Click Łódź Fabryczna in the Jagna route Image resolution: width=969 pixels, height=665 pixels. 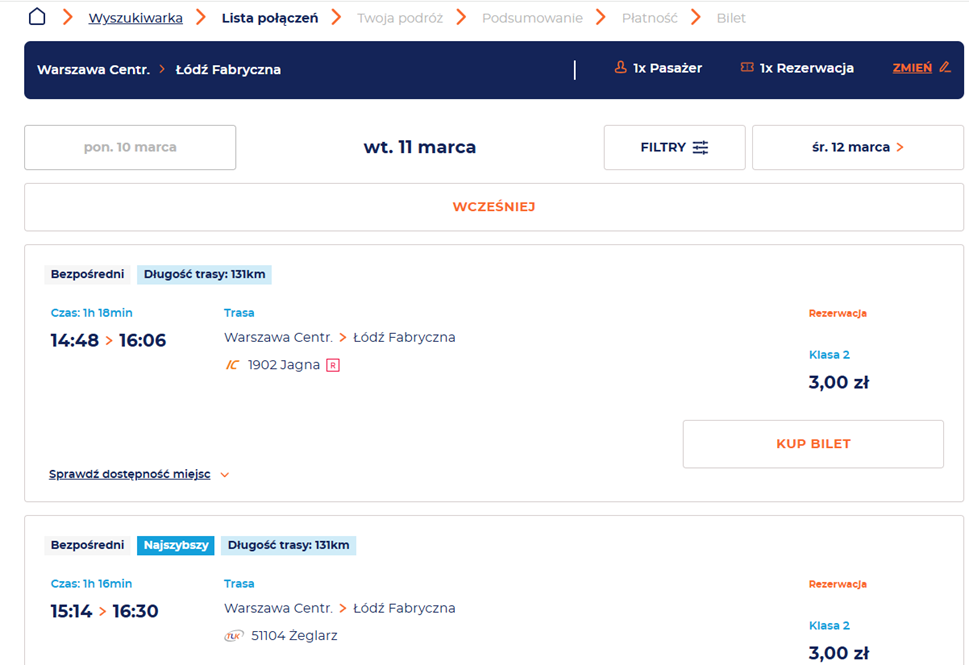pos(404,337)
